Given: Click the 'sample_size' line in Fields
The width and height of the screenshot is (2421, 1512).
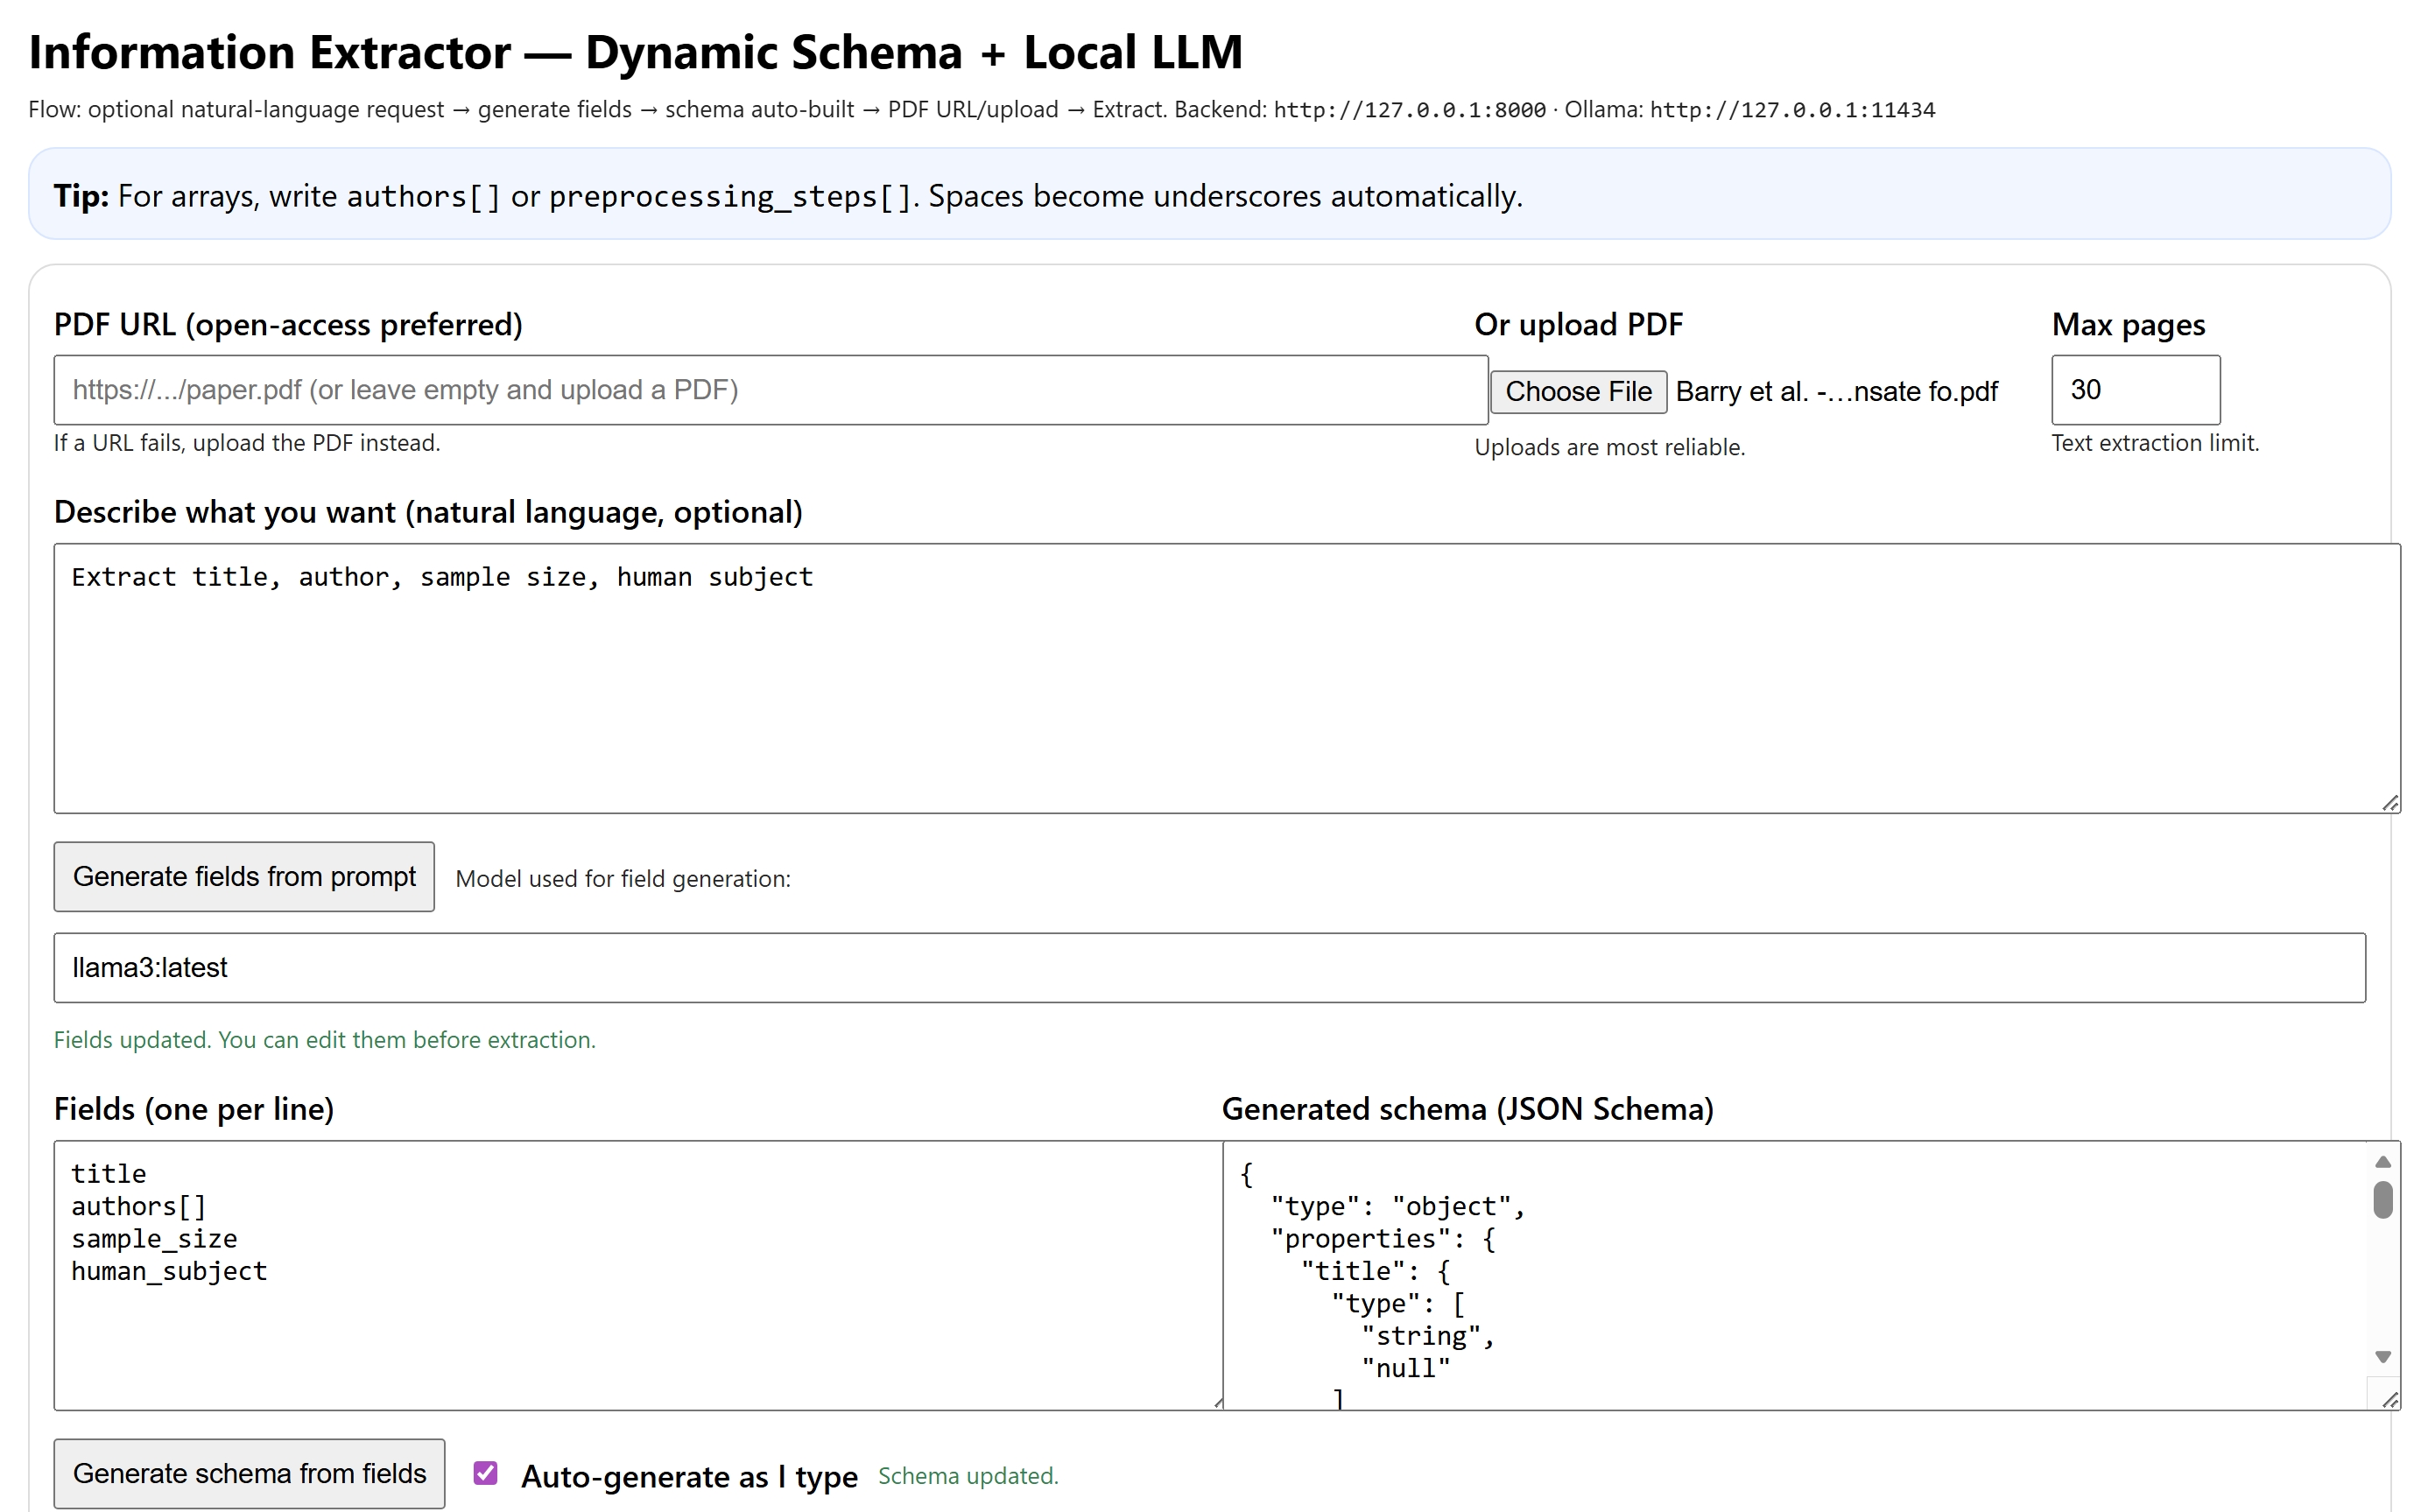Looking at the screenshot, I should coord(154,1239).
